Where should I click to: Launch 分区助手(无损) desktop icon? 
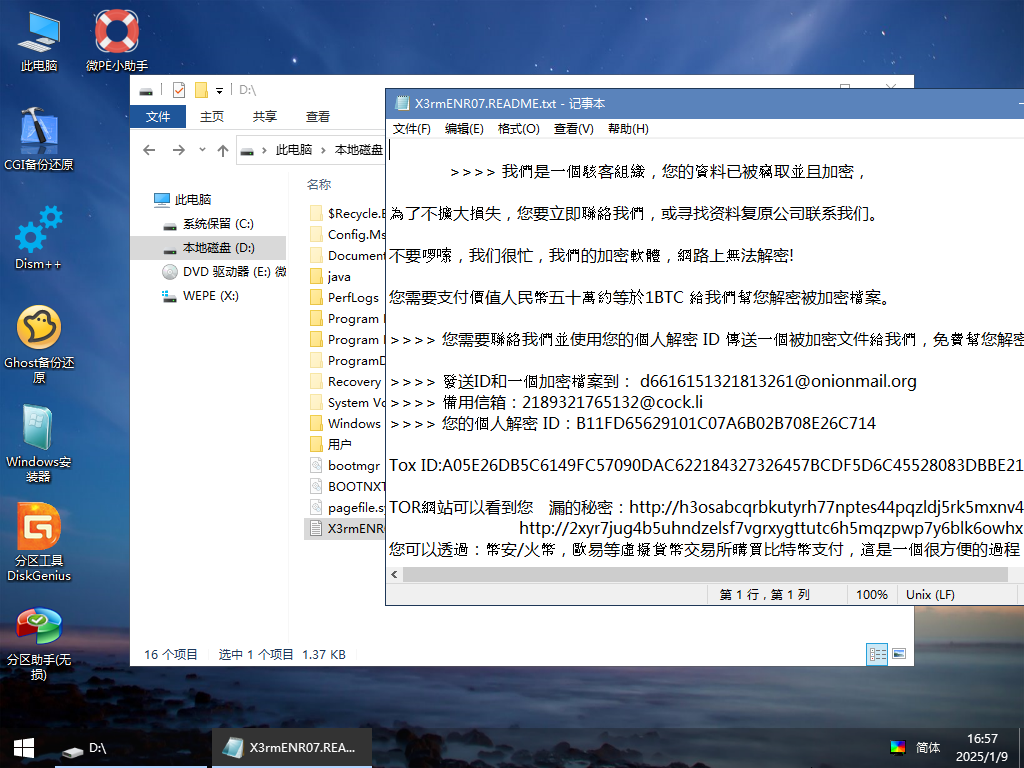pos(39,643)
